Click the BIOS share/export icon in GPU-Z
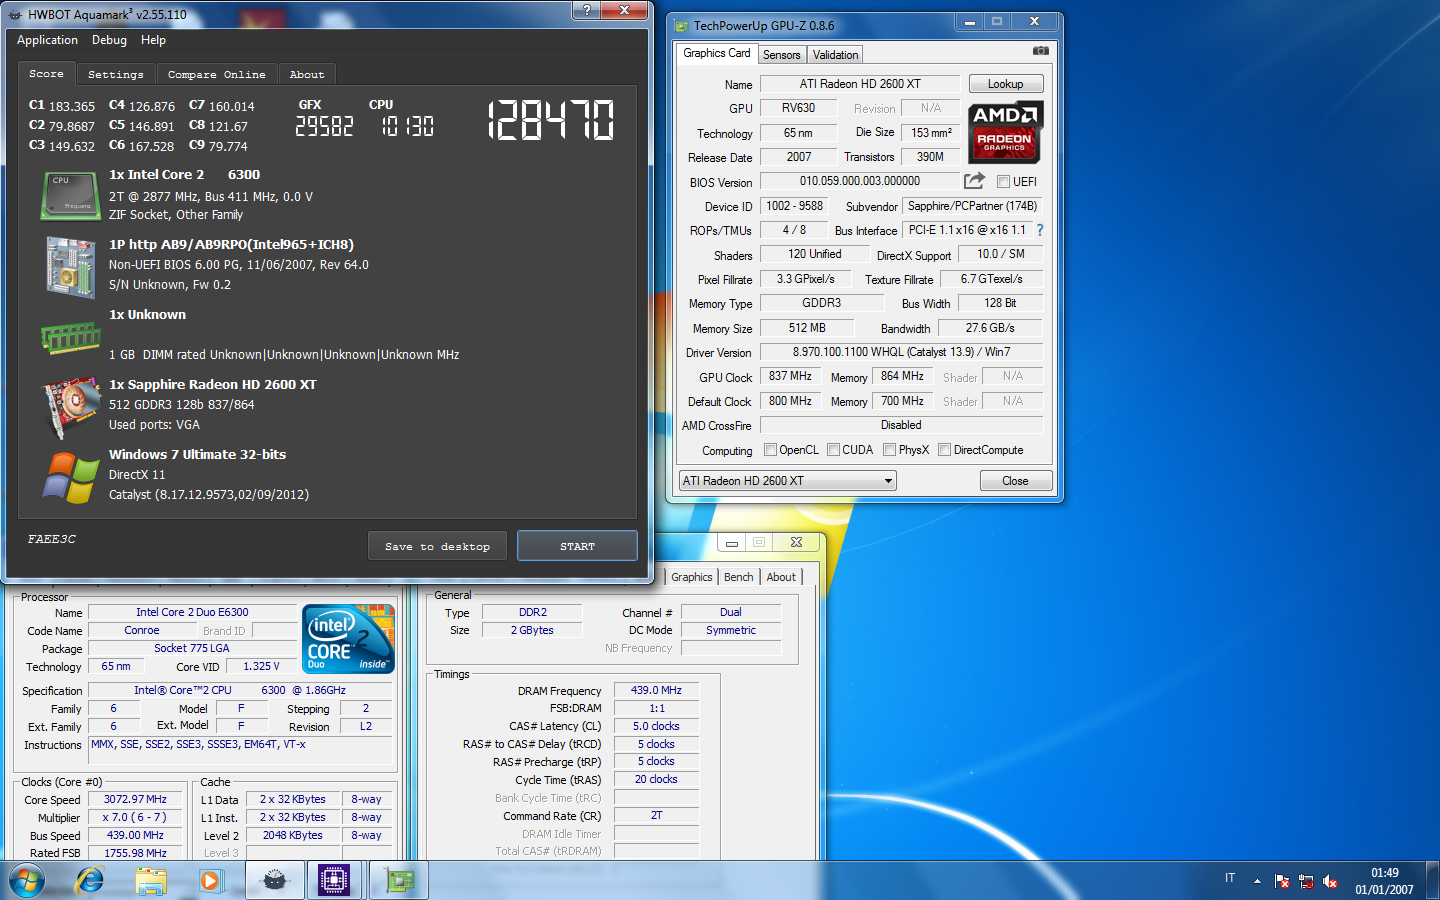The image size is (1440, 900). coord(974,181)
